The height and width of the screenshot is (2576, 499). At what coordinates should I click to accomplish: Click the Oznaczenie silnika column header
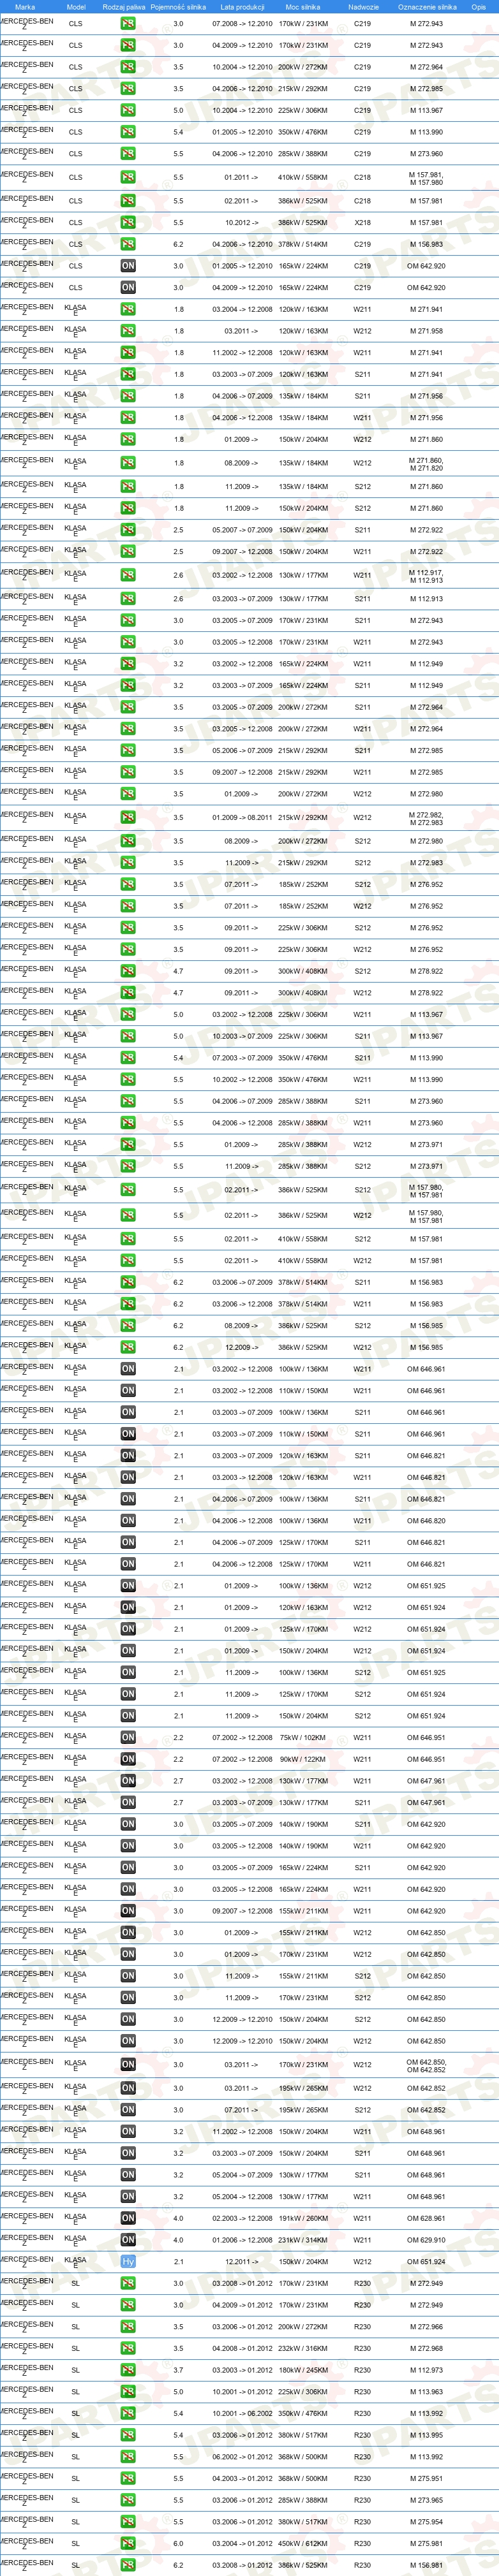(x=427, y=7)
